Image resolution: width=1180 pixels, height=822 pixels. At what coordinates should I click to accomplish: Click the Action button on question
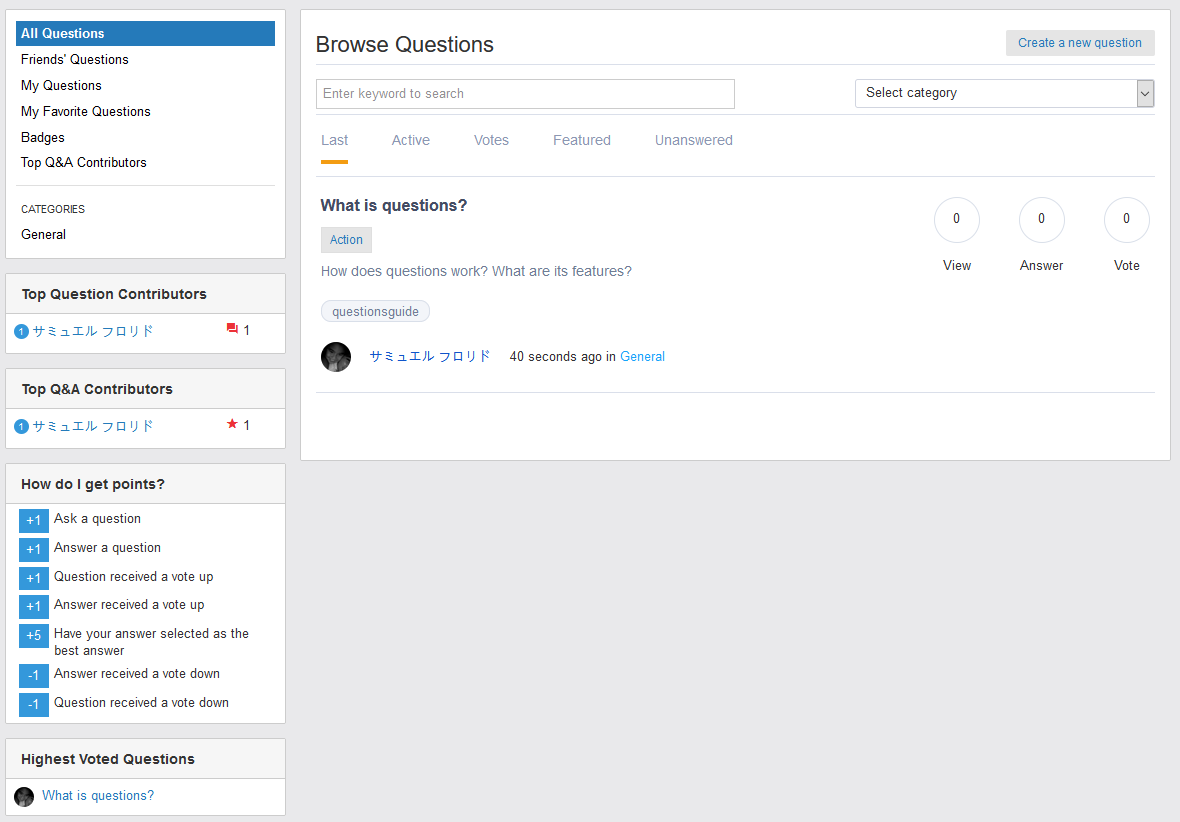pyautogui.click(x=346, y=239)
